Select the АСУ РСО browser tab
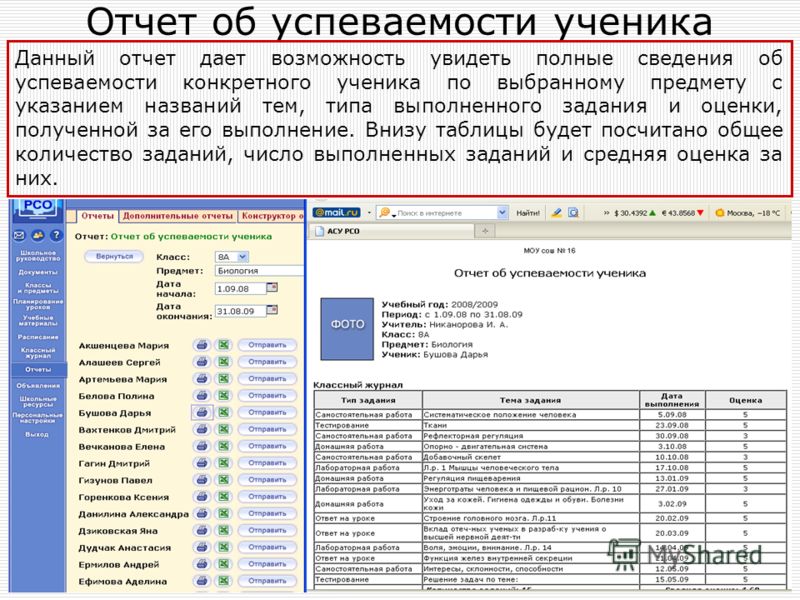This screenshot has height=600, width=800. (x=393, y=231)
